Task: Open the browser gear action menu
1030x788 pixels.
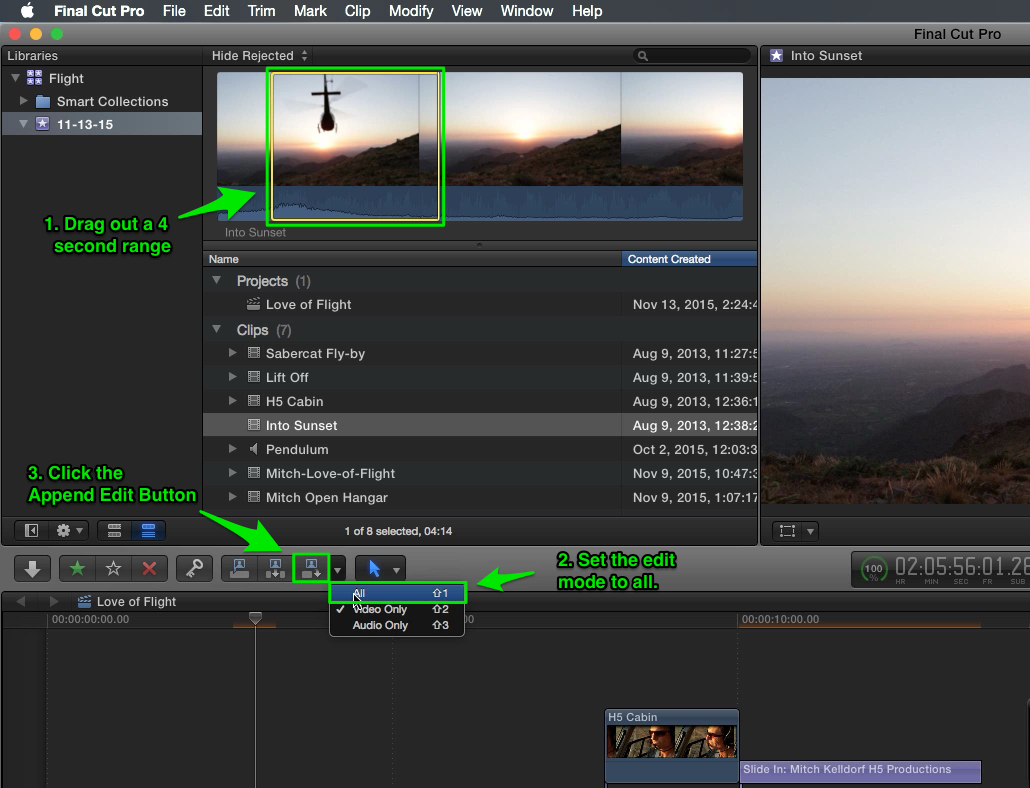Action: pyautogui.click(x=69, y=531)
